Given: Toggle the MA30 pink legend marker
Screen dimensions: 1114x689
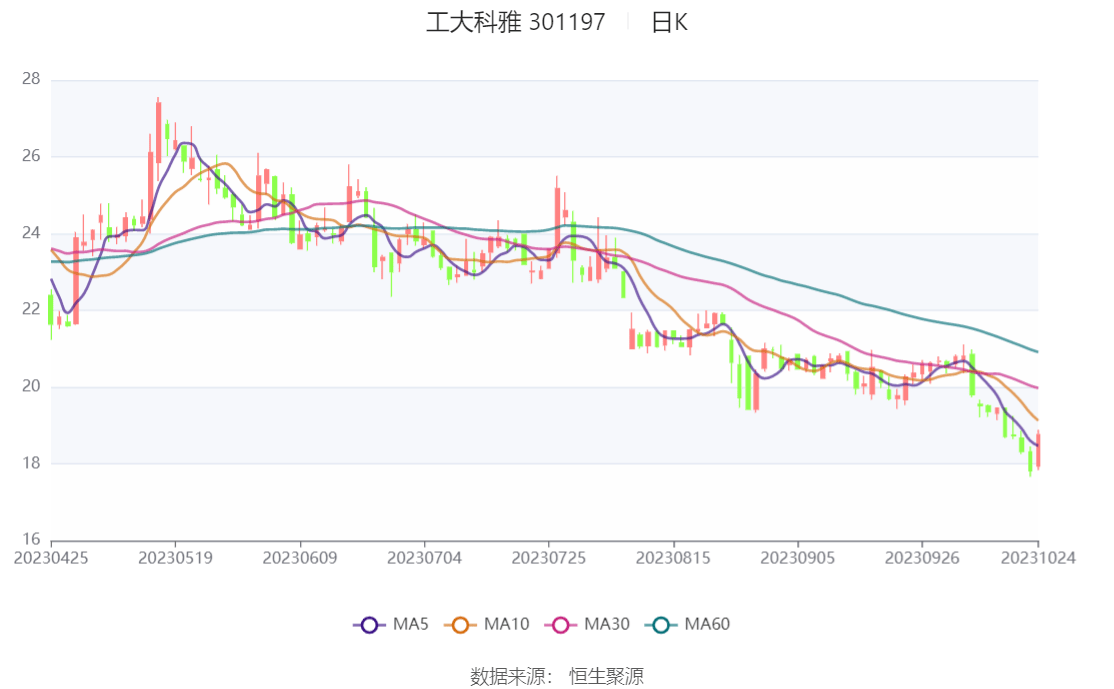Looking at the screenshot, I should (561, 625).
